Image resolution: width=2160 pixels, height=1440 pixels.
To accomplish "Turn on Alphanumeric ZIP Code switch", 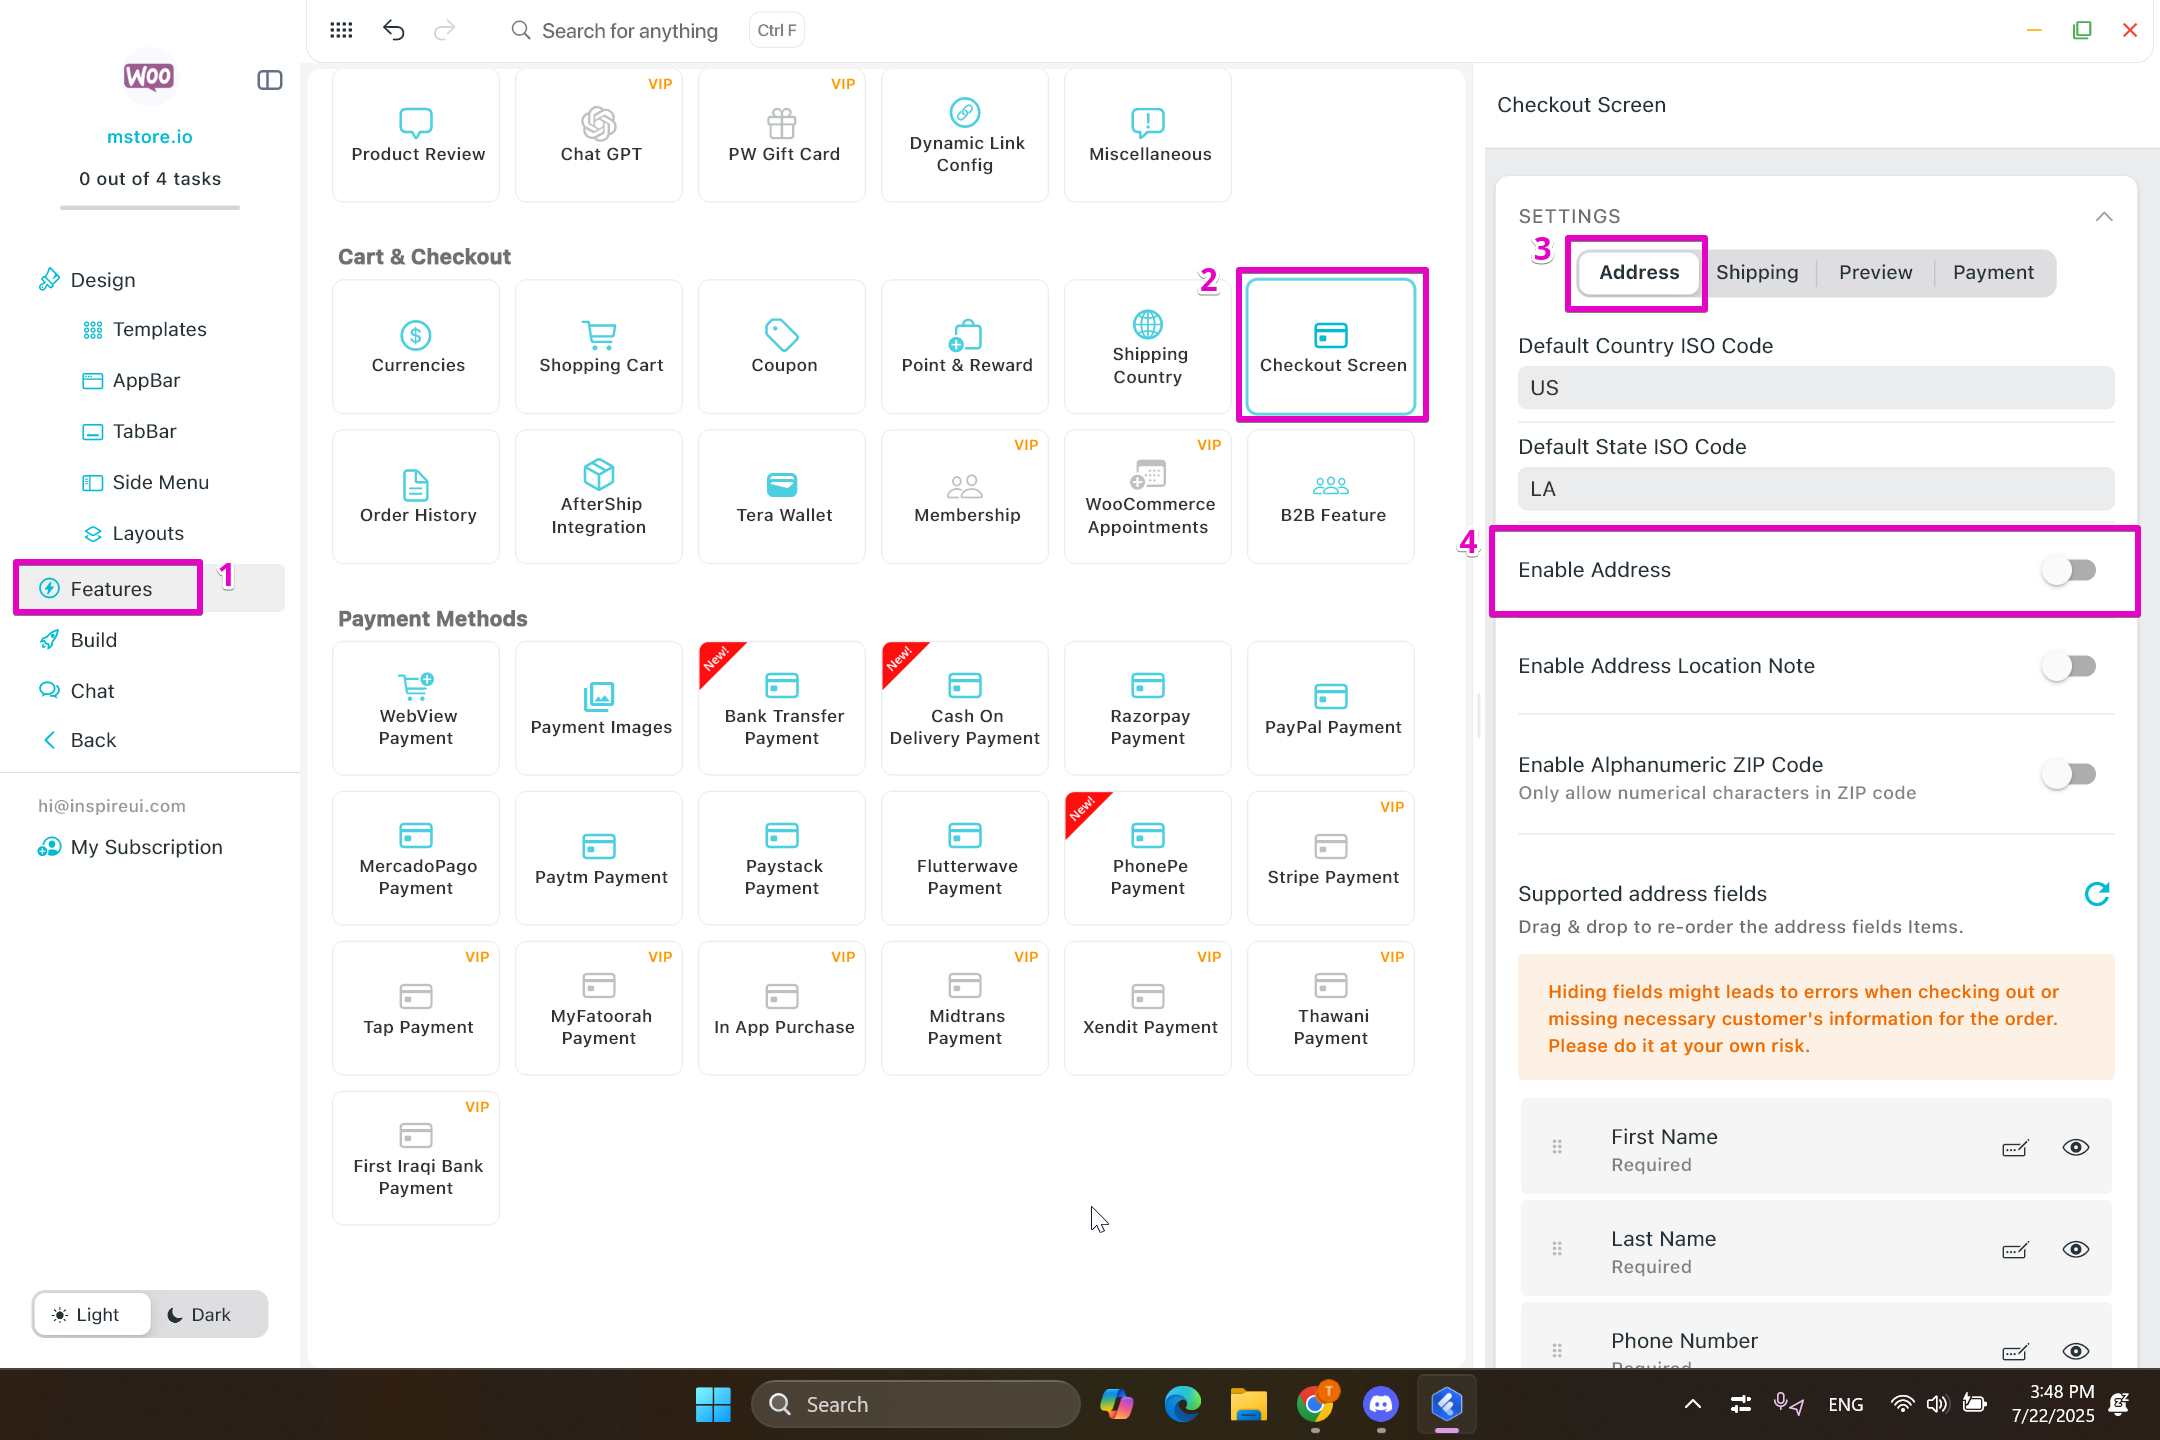I will 2068,774.
